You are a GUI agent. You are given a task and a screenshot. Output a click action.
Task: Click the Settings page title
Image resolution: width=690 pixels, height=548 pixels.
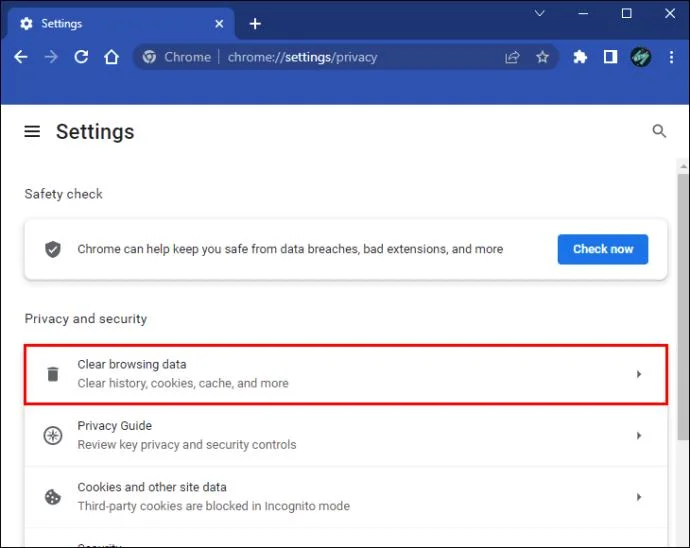(95, 132)
